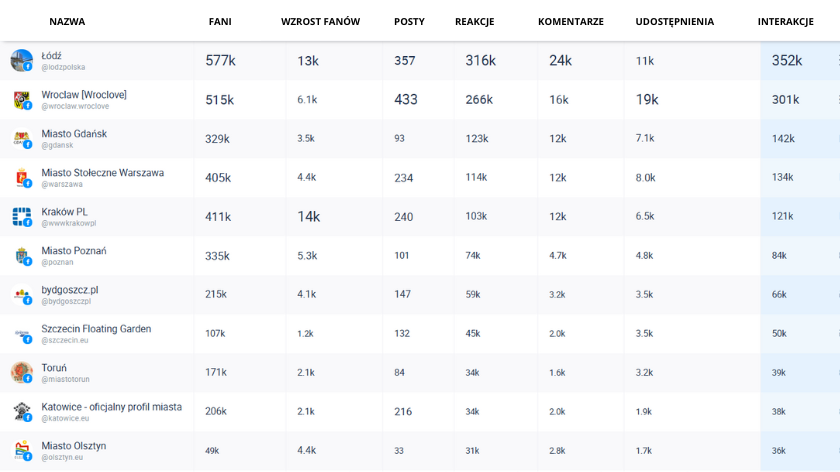The height and width of the screenshot is (472, 840).
Task: Open the Wrocław [Wroclove] crest icon
Action: (21, 99)
